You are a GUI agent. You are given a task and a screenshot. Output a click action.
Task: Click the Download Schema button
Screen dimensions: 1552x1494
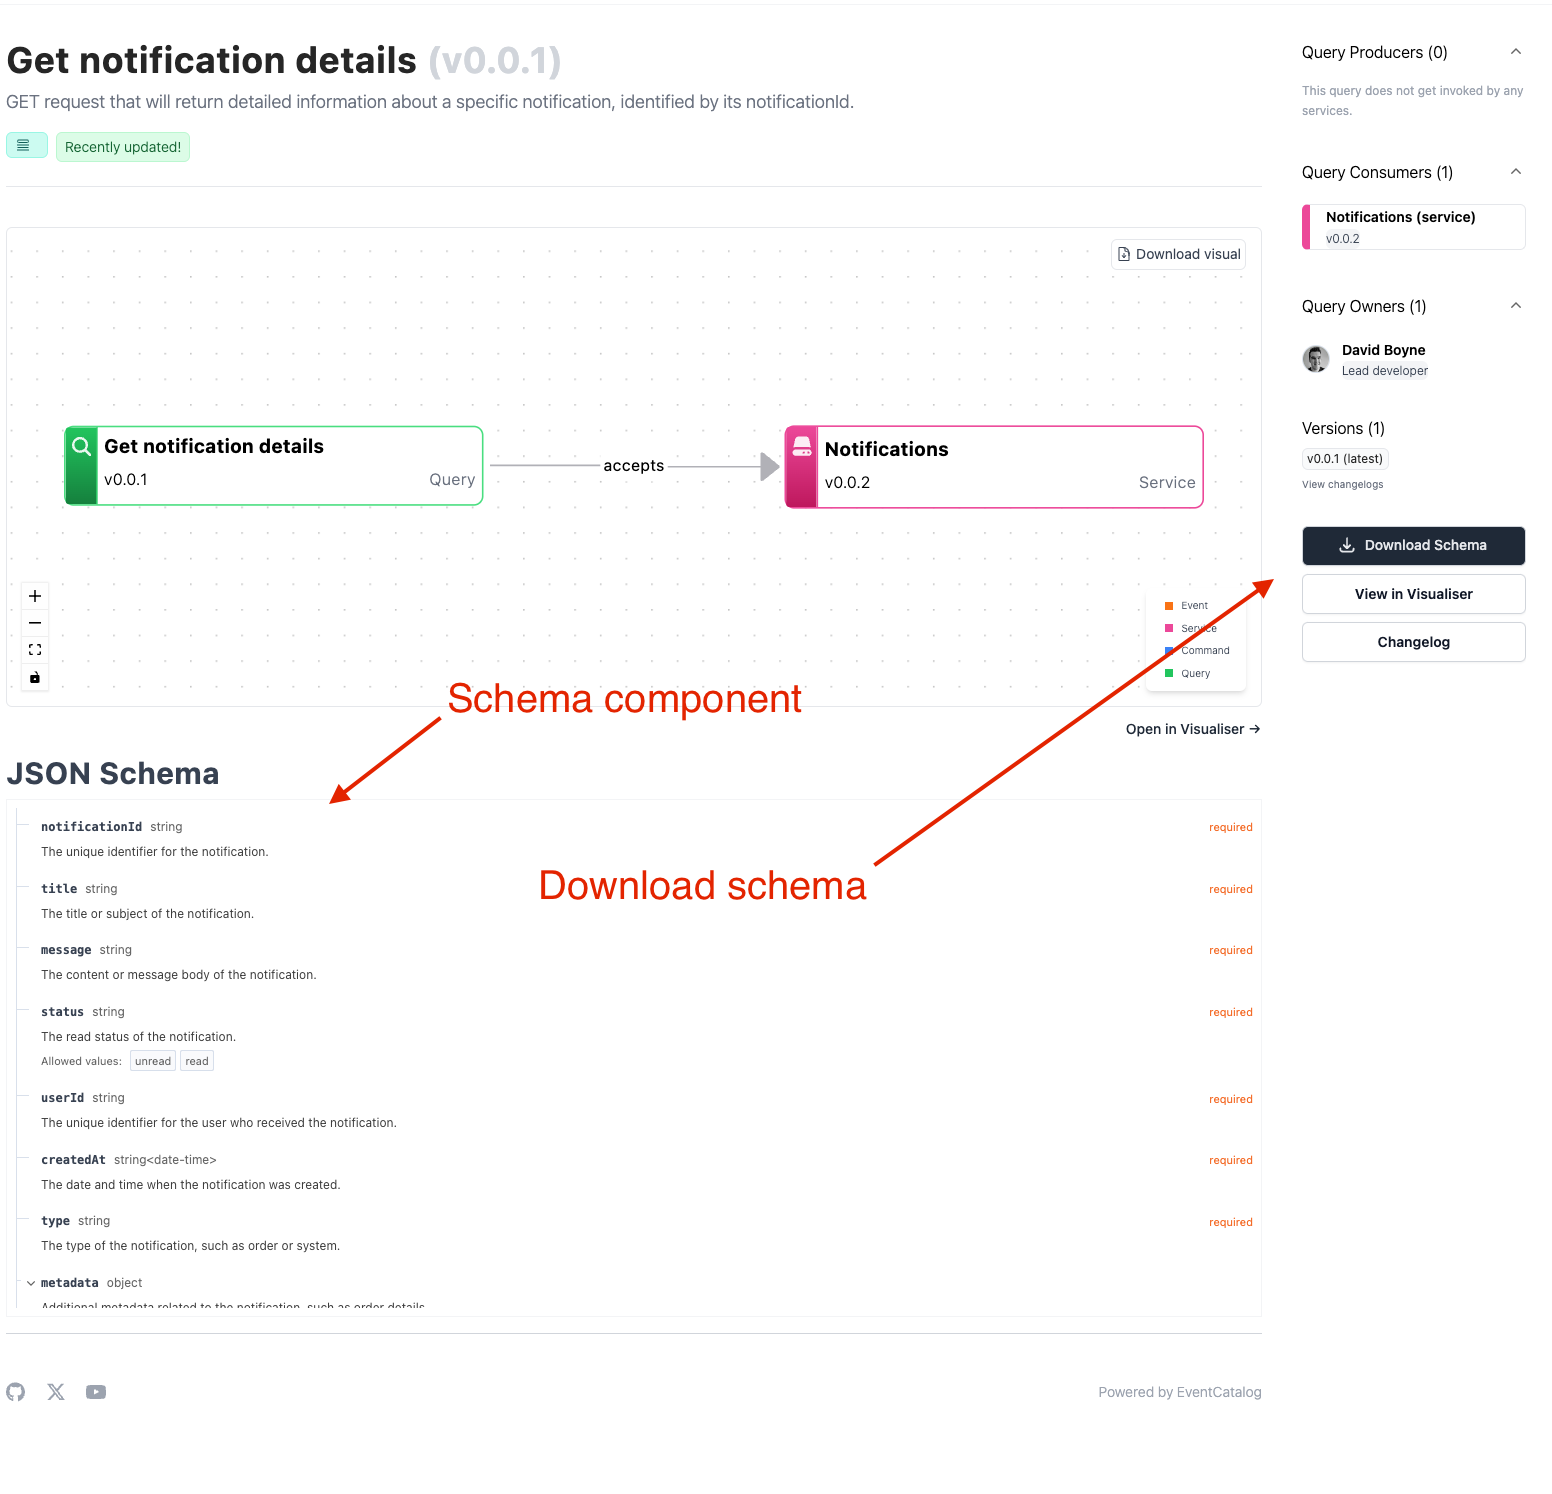tap(1413, 546)
